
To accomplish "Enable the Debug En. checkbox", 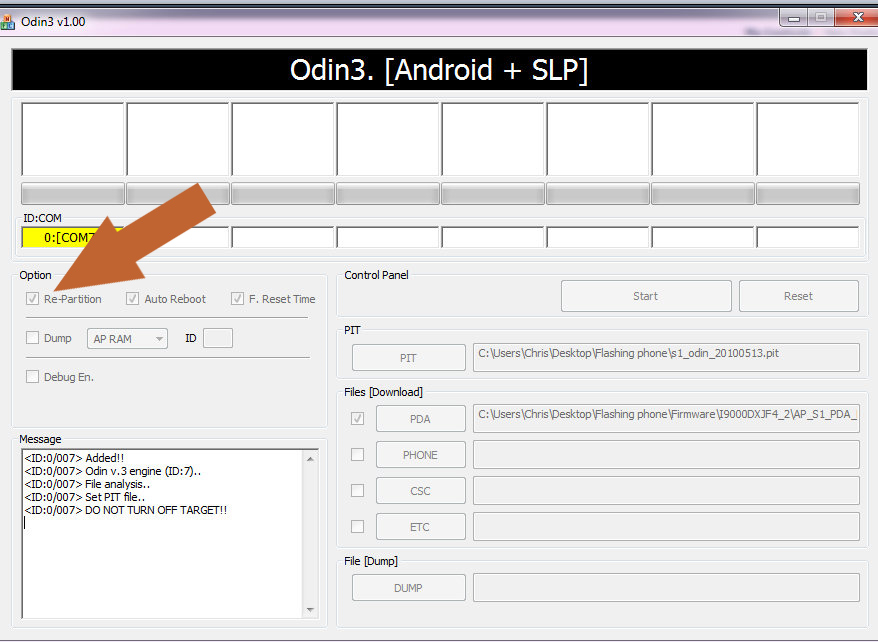I will [x=32, y=377].
